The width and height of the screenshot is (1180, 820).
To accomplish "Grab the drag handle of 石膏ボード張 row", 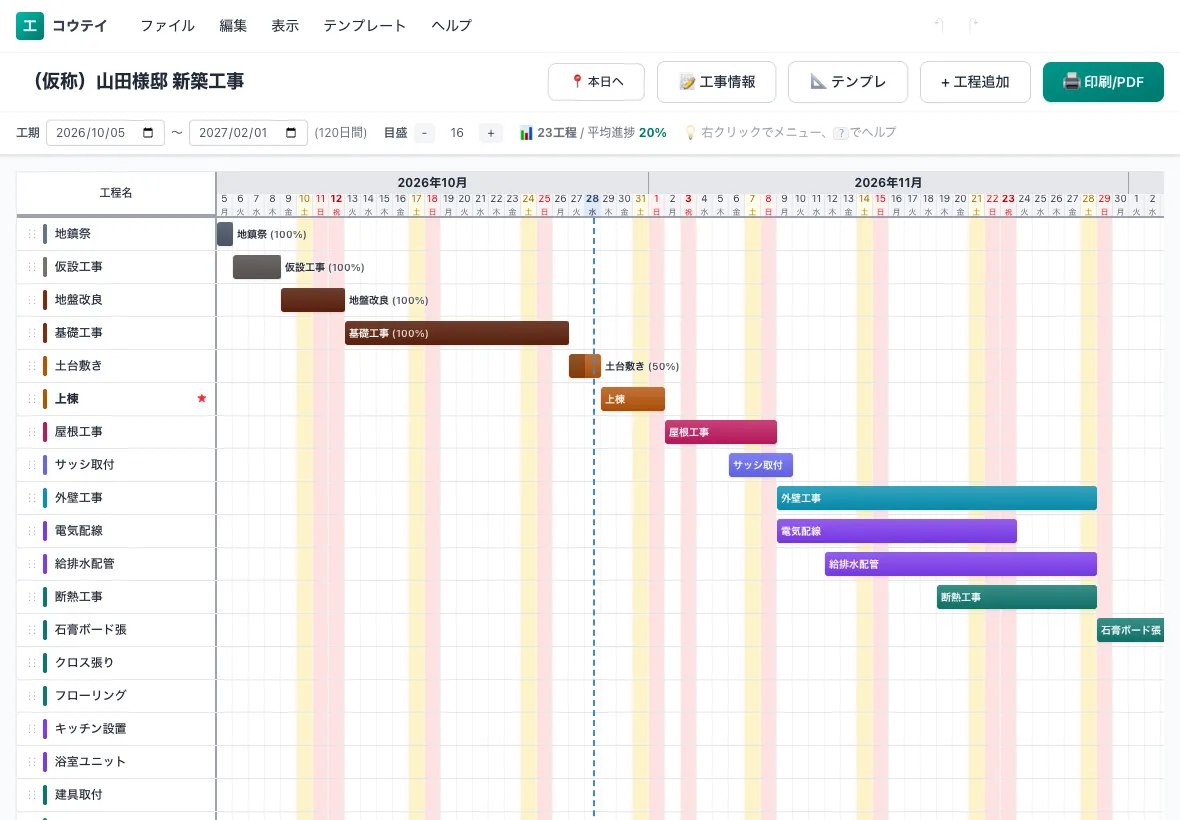I will point(32,630).
